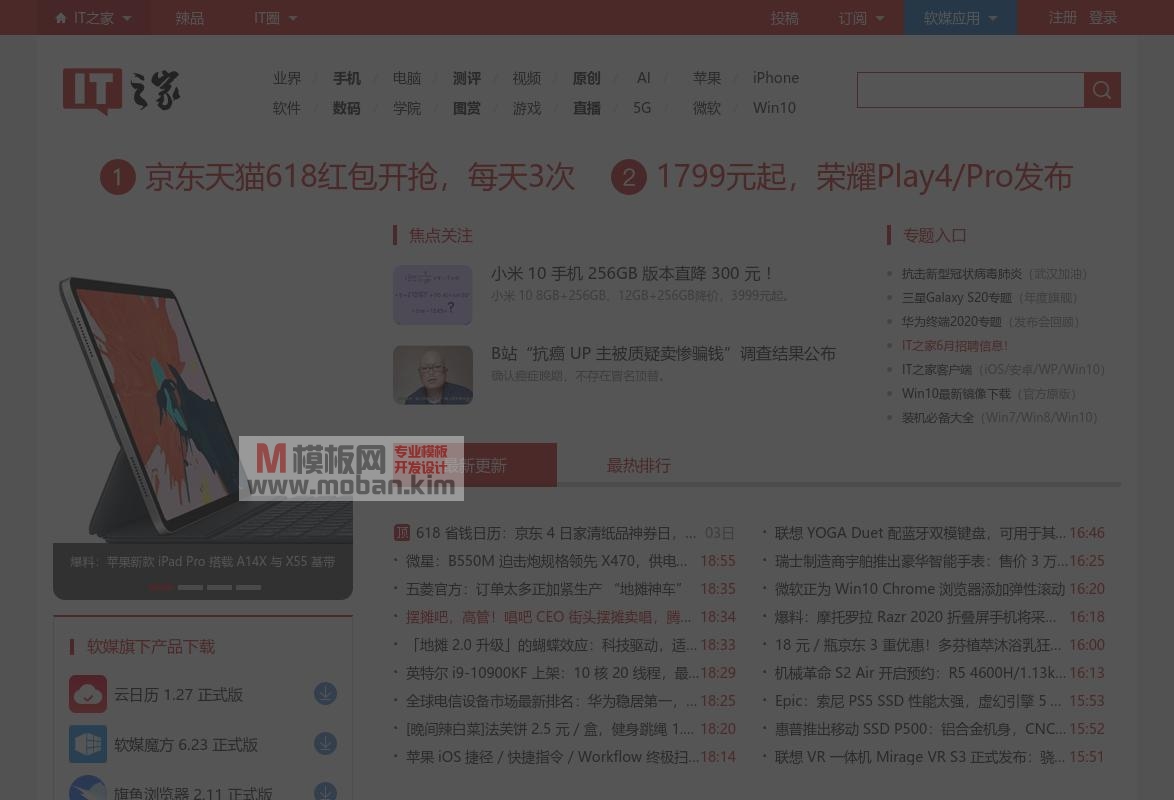
Task: Open 小米 10 article thumbnail
Action: click(433, 294)
